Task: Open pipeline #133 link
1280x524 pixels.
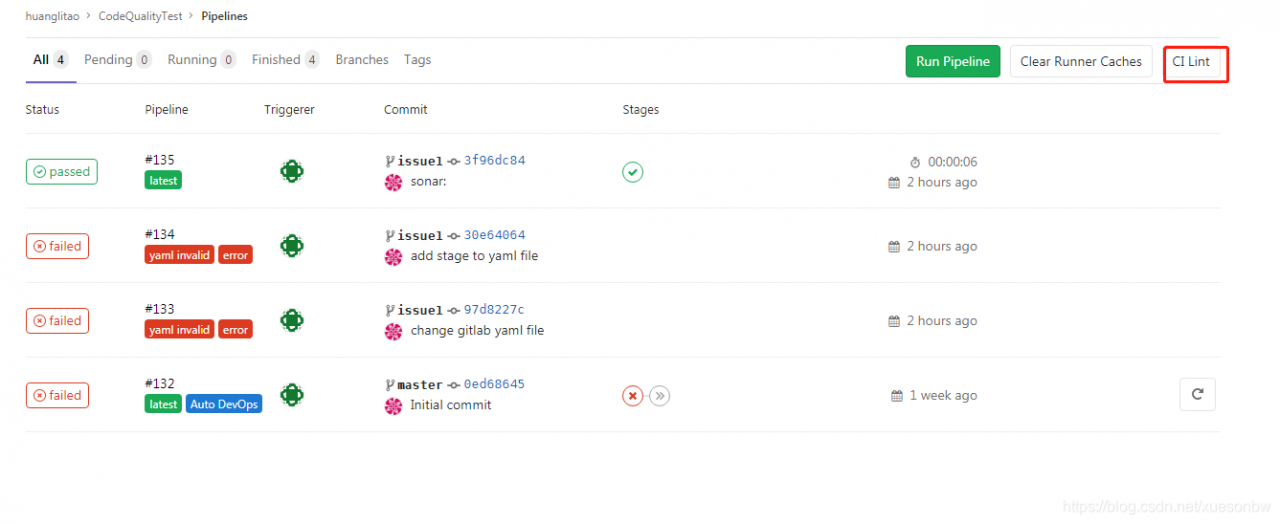Action: 160,309
